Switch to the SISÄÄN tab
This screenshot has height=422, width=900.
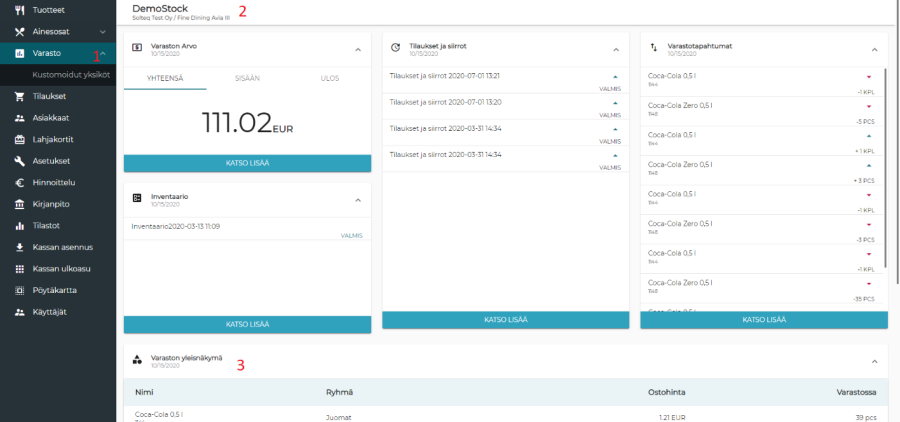pos(248,78)
